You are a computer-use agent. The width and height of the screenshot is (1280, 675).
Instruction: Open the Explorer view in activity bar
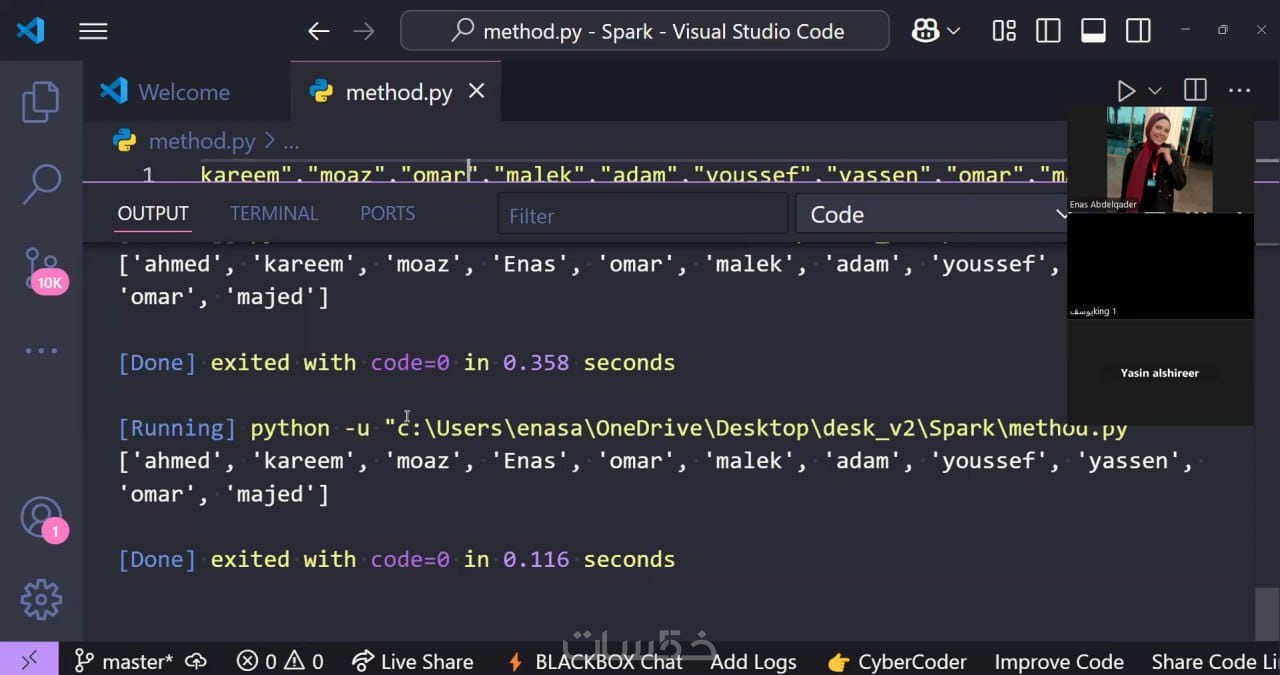click(40, 102)
